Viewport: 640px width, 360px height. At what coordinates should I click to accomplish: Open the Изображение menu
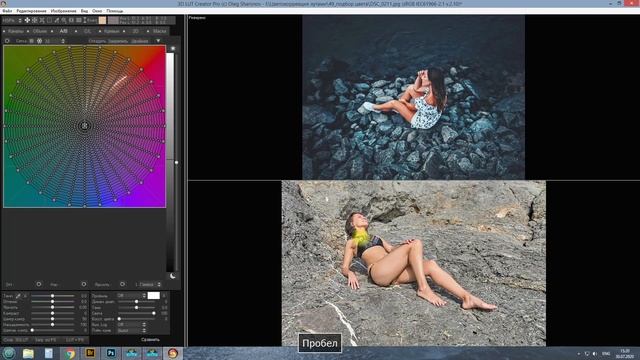[63, 11]
